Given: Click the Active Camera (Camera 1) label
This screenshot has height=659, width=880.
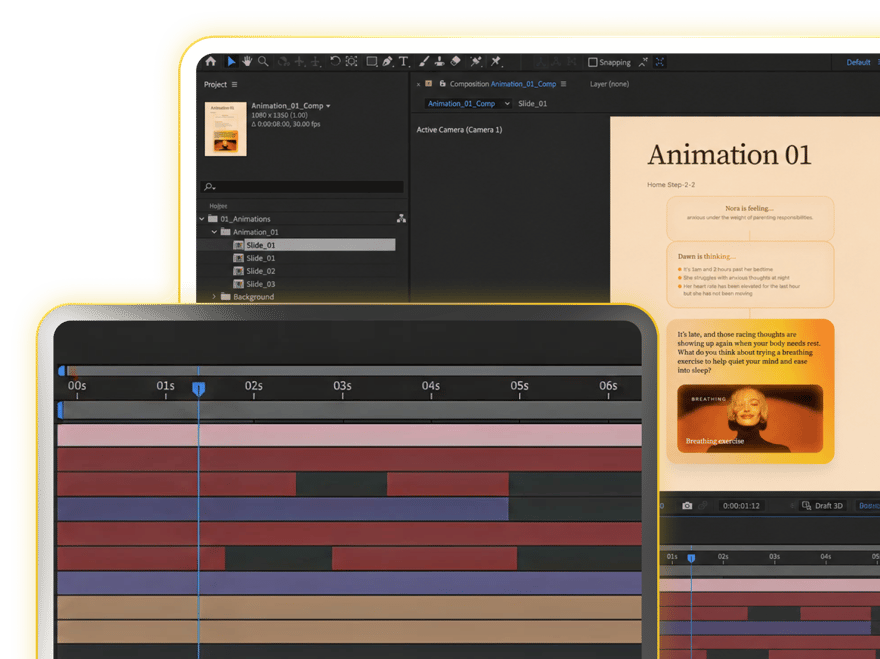Looking at the screenshot, I should [459, 130].
